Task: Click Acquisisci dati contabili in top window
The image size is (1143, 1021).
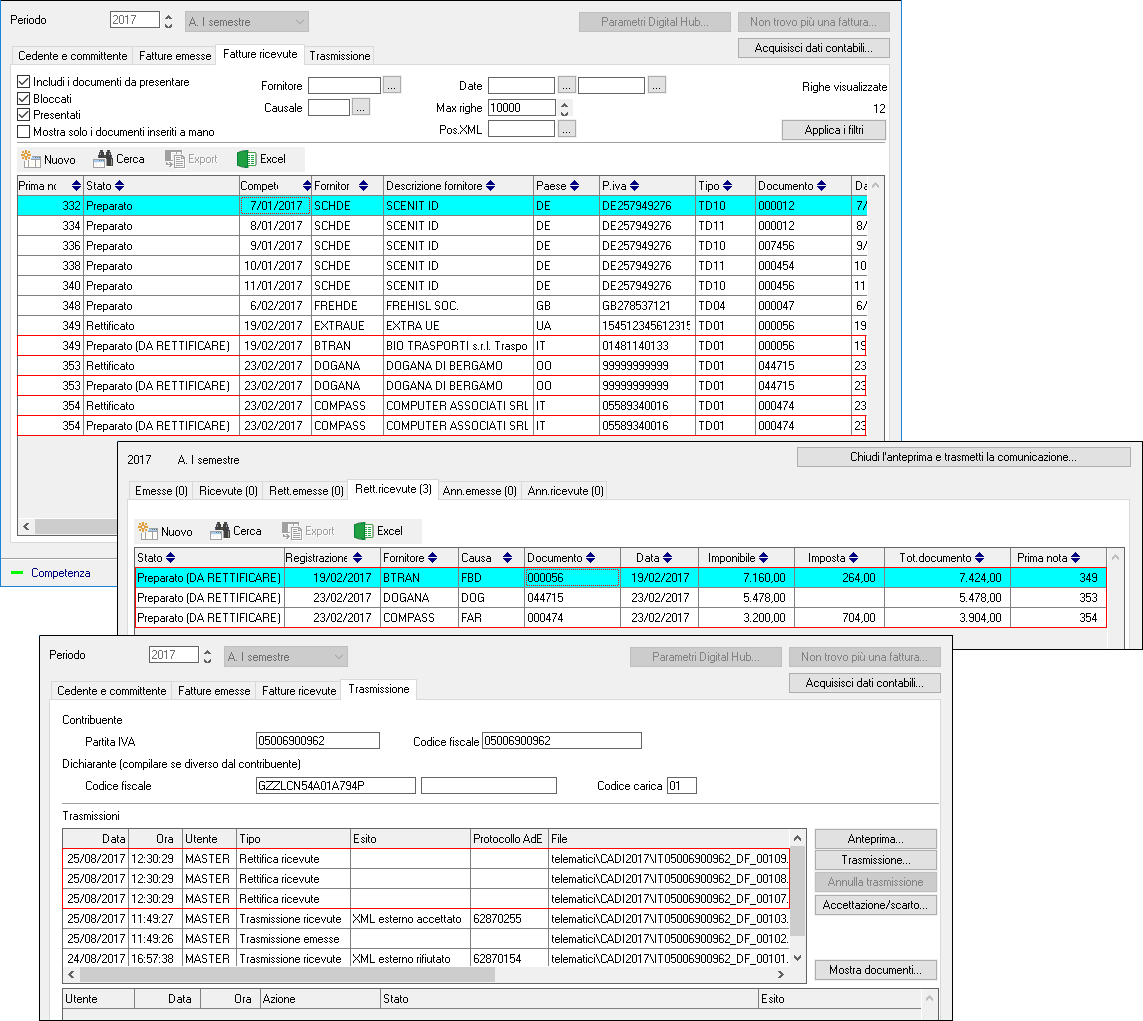Action: (x=814, y=48)
